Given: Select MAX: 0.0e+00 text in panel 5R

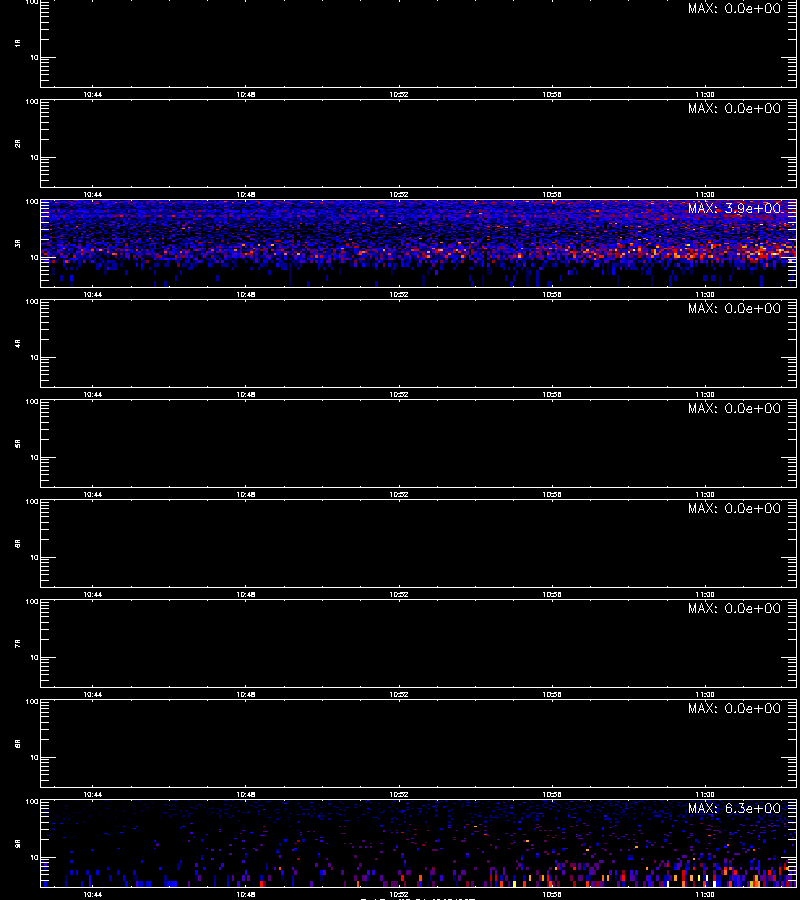Looking at the screenshot, I should 735,408.
